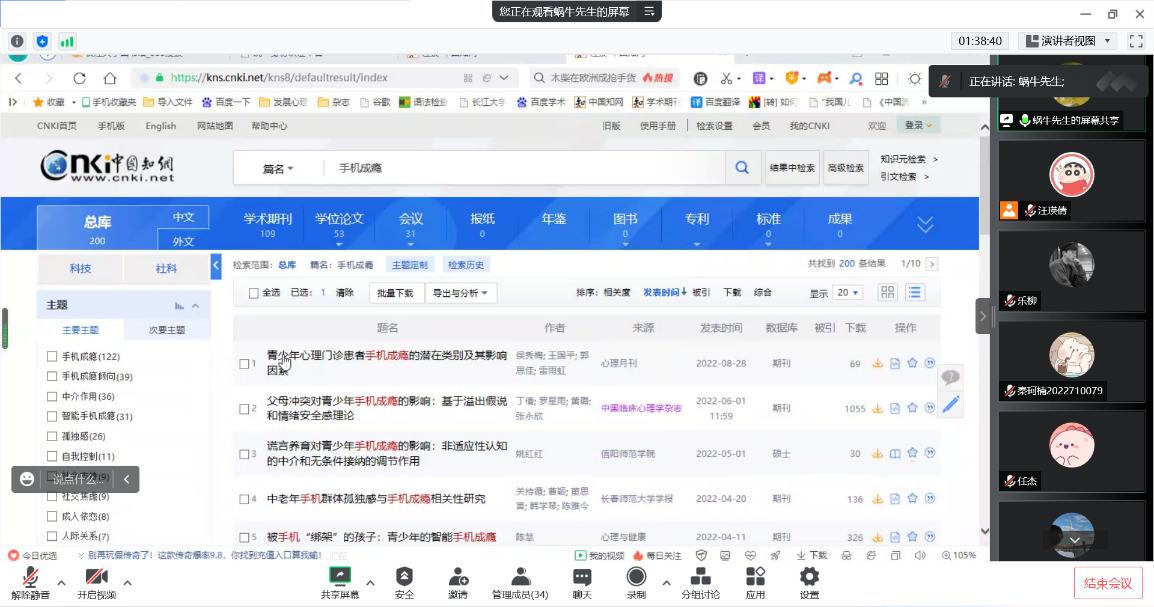1154x607 pixels.
Task: Expand the 导出与分析 dropdown
Action: tap(460, 293)
